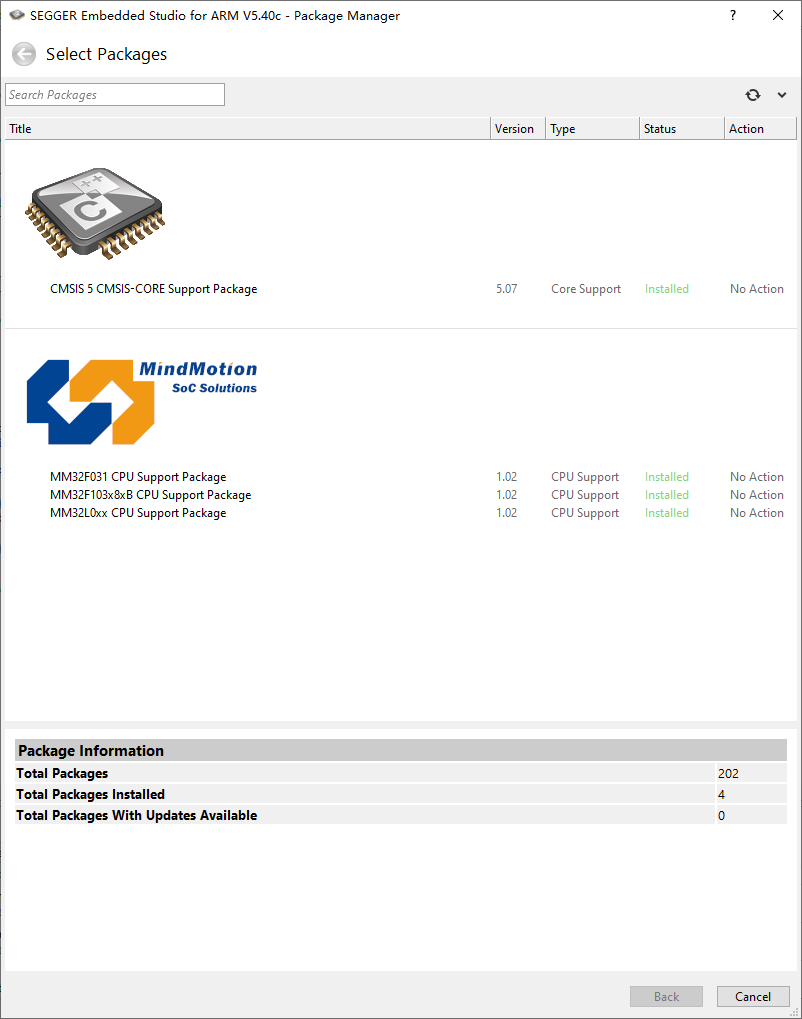Click the Package Information header

pyautogui.click(x=401, y=751)
